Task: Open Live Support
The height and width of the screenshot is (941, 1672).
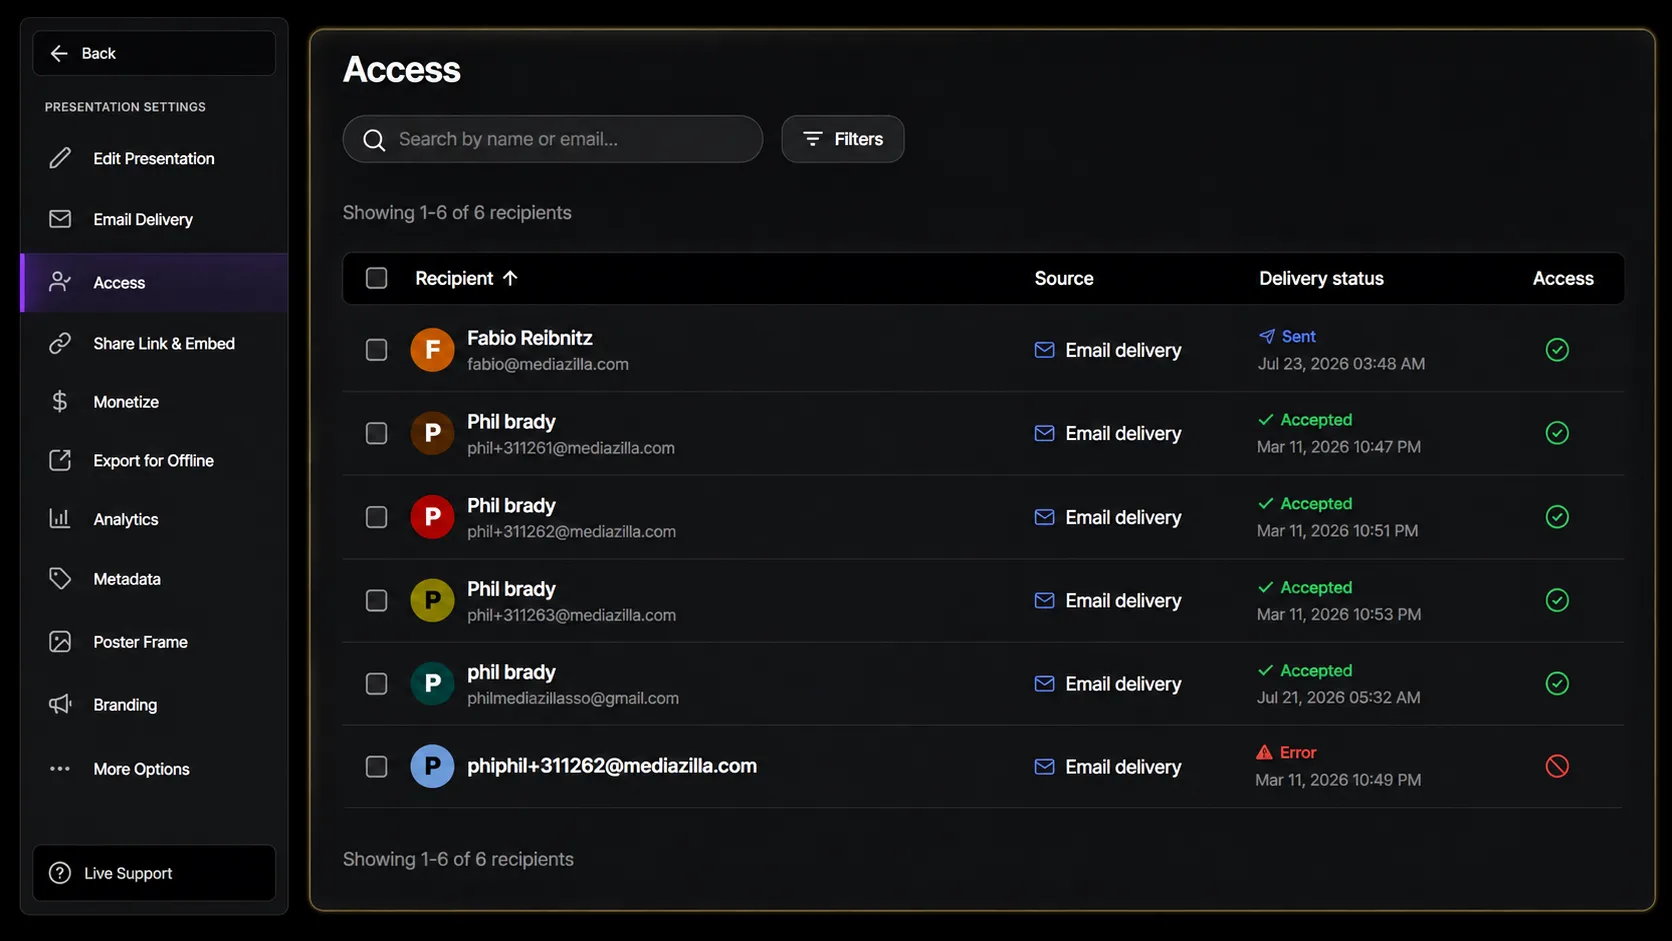Action: pos(154,873)
